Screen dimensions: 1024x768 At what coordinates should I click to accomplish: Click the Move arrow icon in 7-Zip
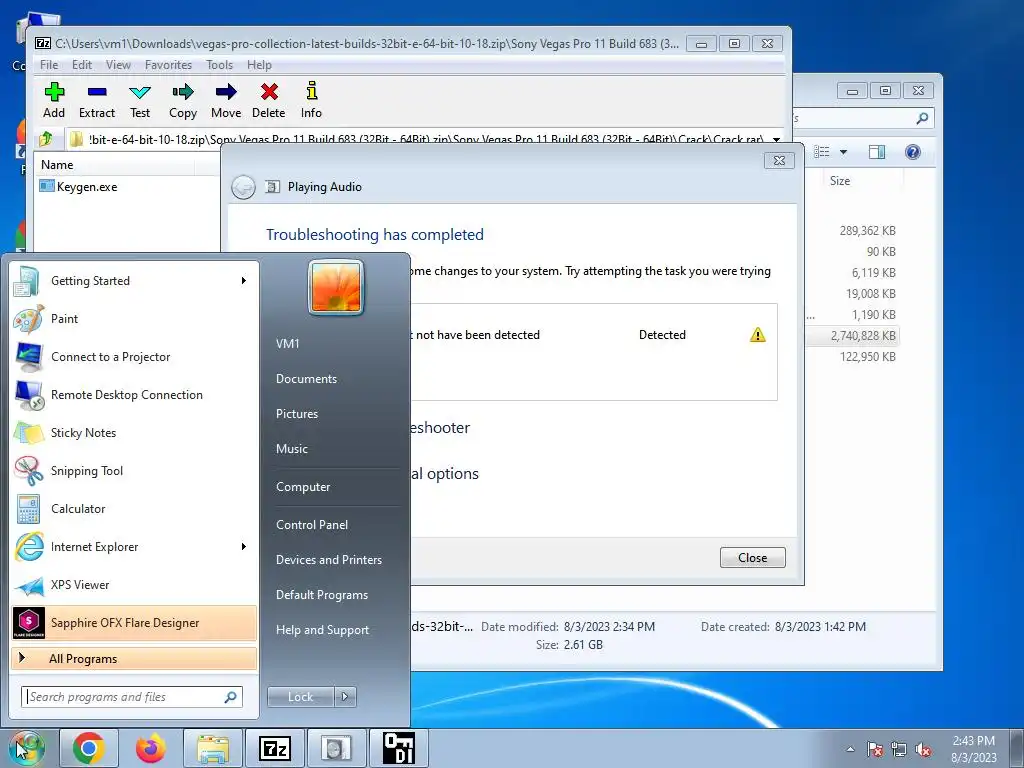(x=226, y=101)
